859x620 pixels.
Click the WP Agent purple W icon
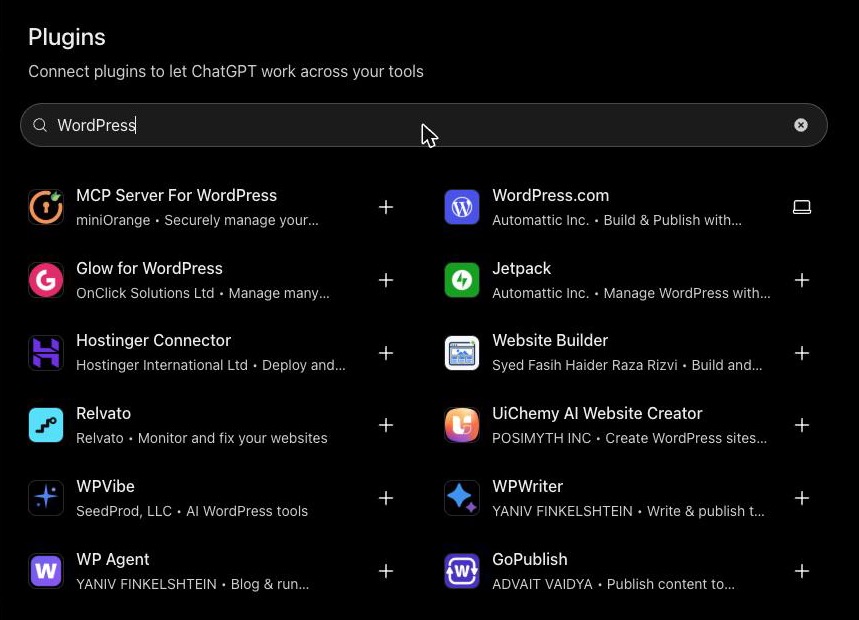tap(46, 571)
